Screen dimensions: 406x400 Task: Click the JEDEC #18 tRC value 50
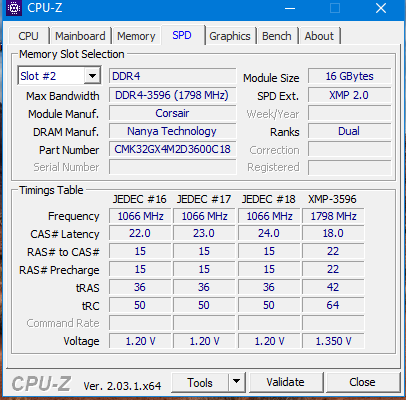(x=269, y=305)
